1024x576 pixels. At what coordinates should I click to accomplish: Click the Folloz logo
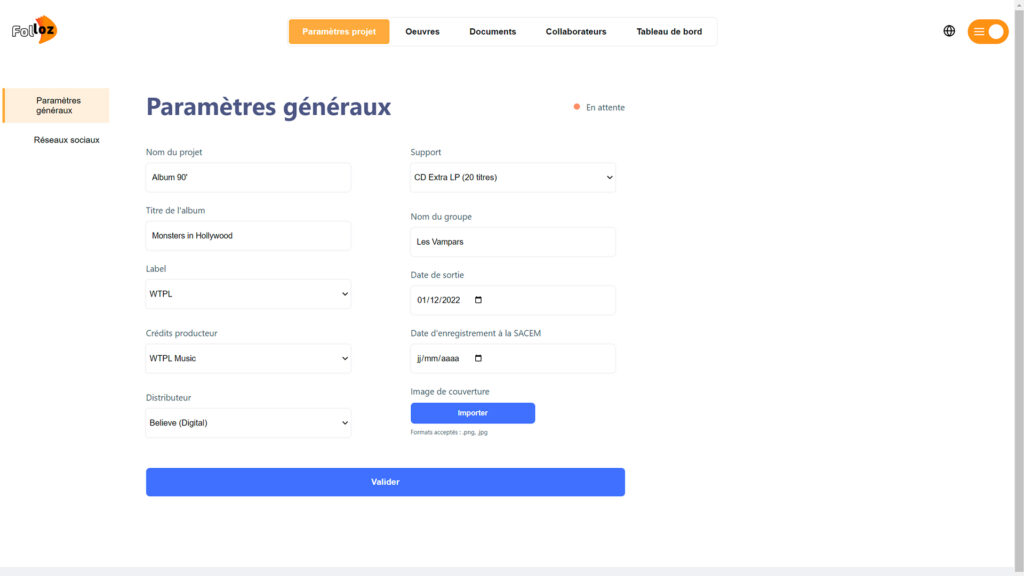pos(35,29)
